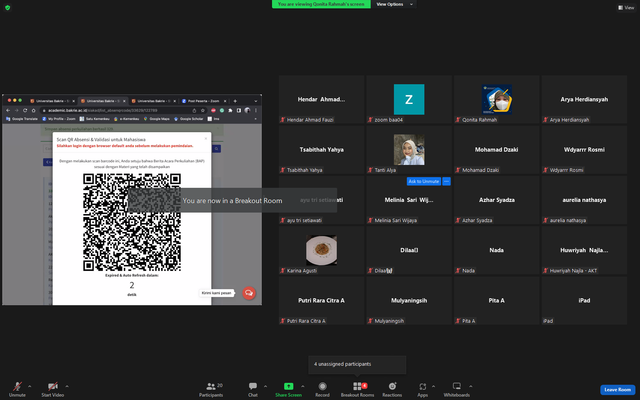The height and width of the screenshot is (400, 640).
Task: Expand arrow beside Whiteboards
Action: pyautogui.click(x=471, y=386)
